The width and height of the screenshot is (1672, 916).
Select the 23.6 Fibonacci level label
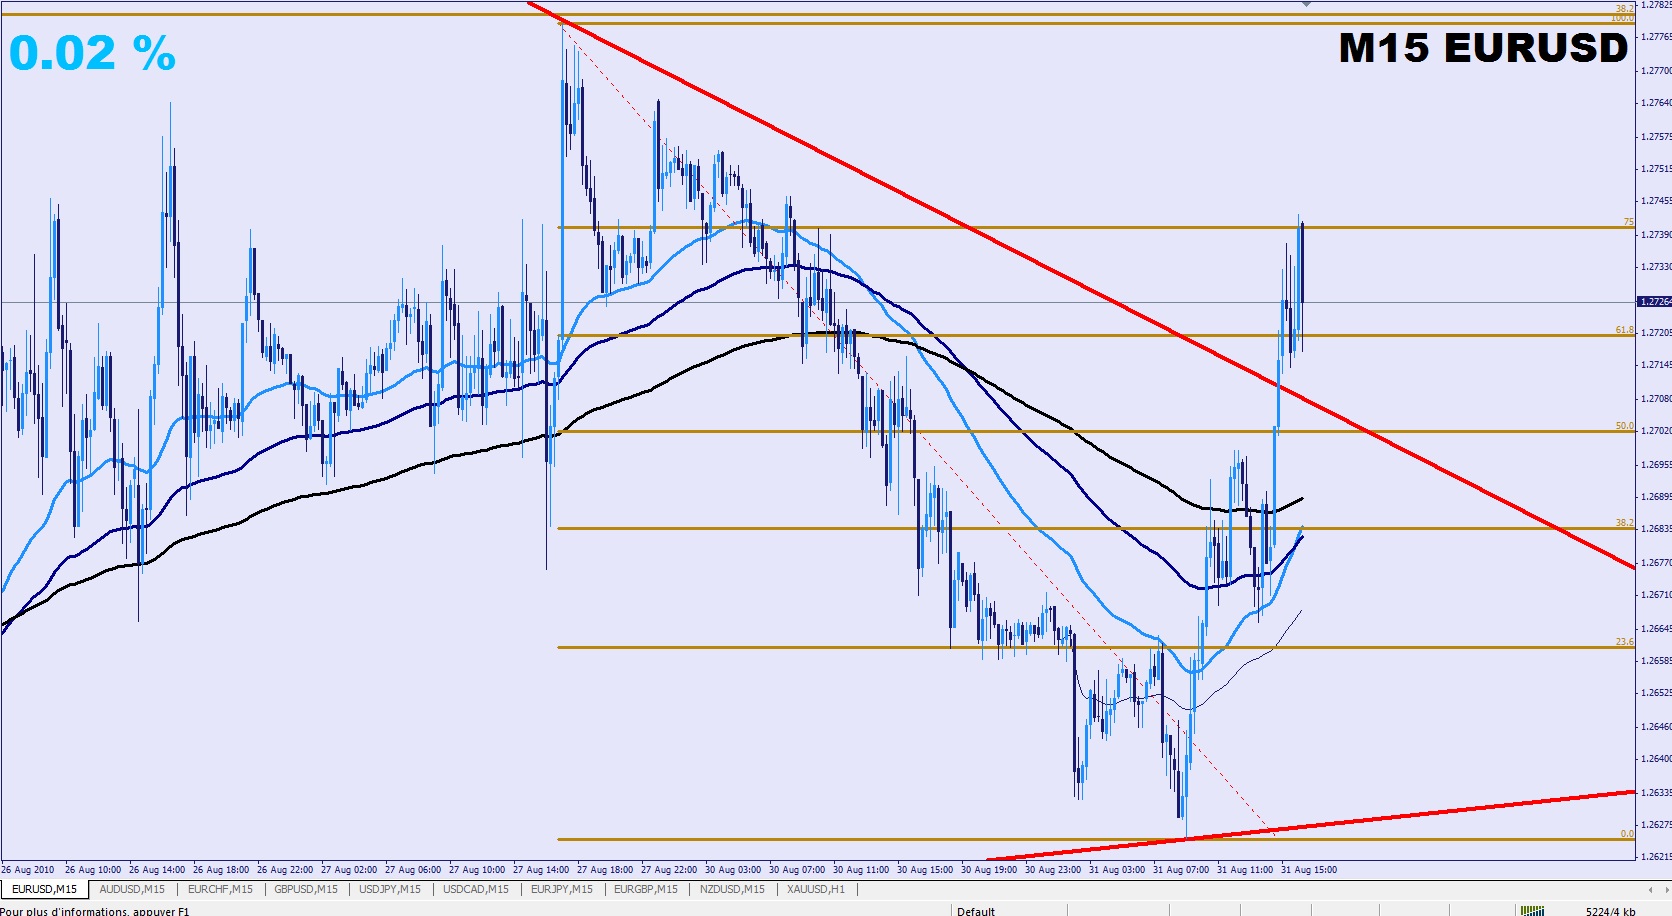point(1625,642)
